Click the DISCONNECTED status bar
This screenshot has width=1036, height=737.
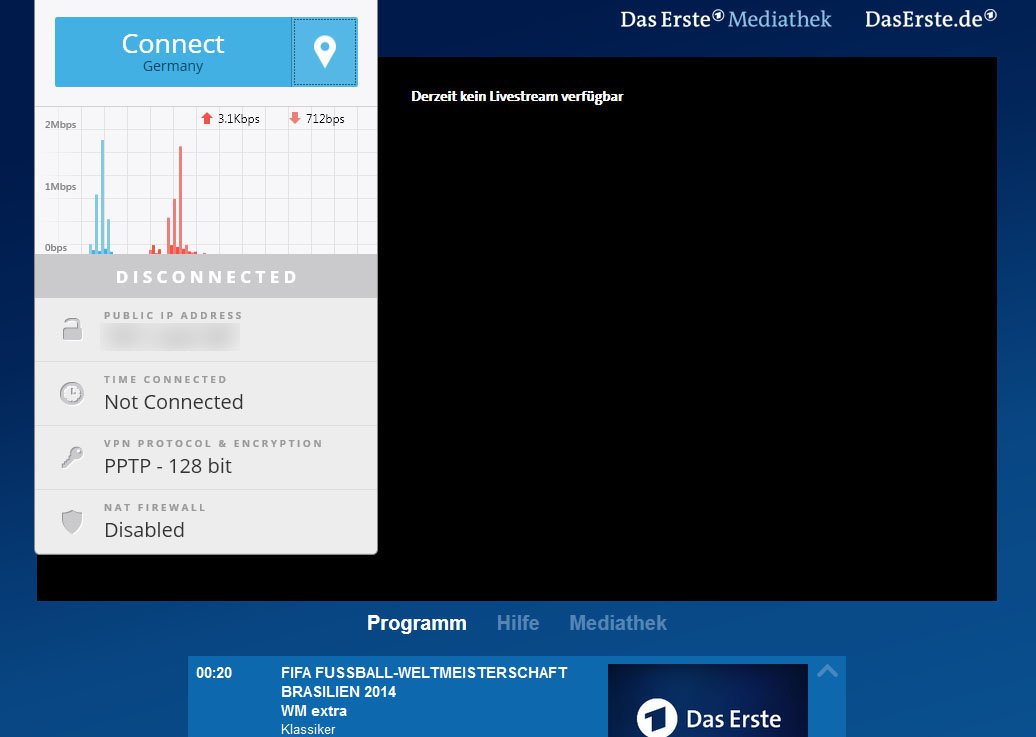(x=206, y=276)
